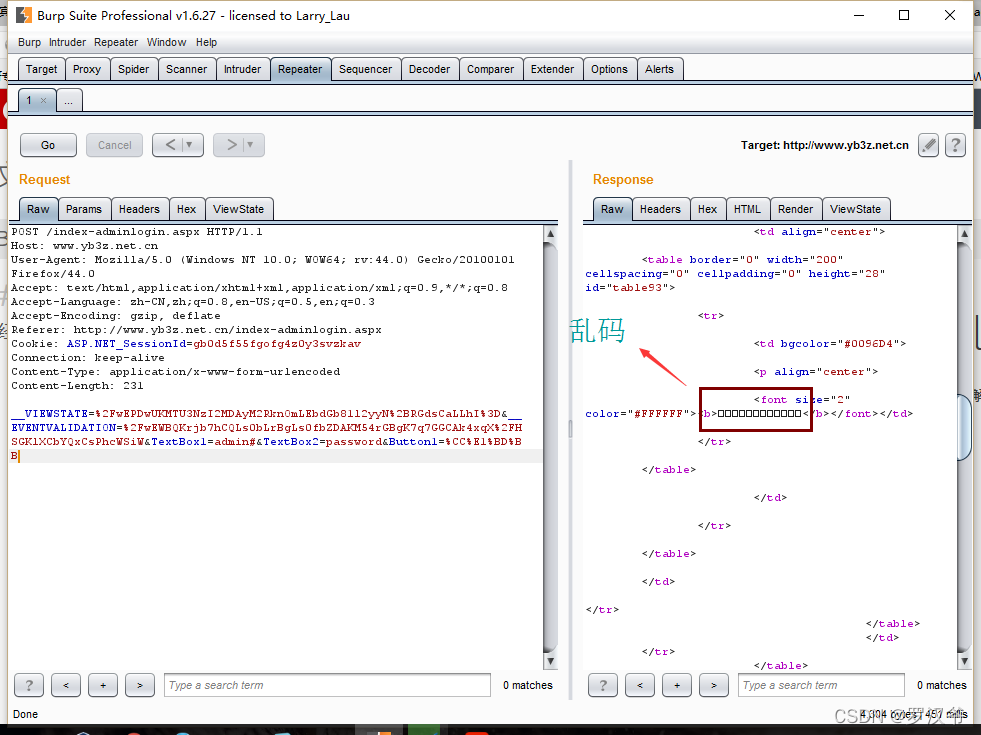This screenshot has height=735, width=981.
Task: Select the Repeater tool tab
Action: (300, 69)
